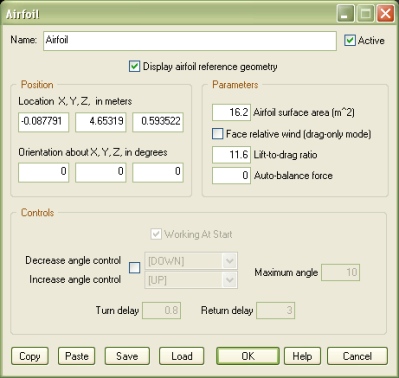Toggle the Active checkbox

pyautogui.click(x=349, y=40)
